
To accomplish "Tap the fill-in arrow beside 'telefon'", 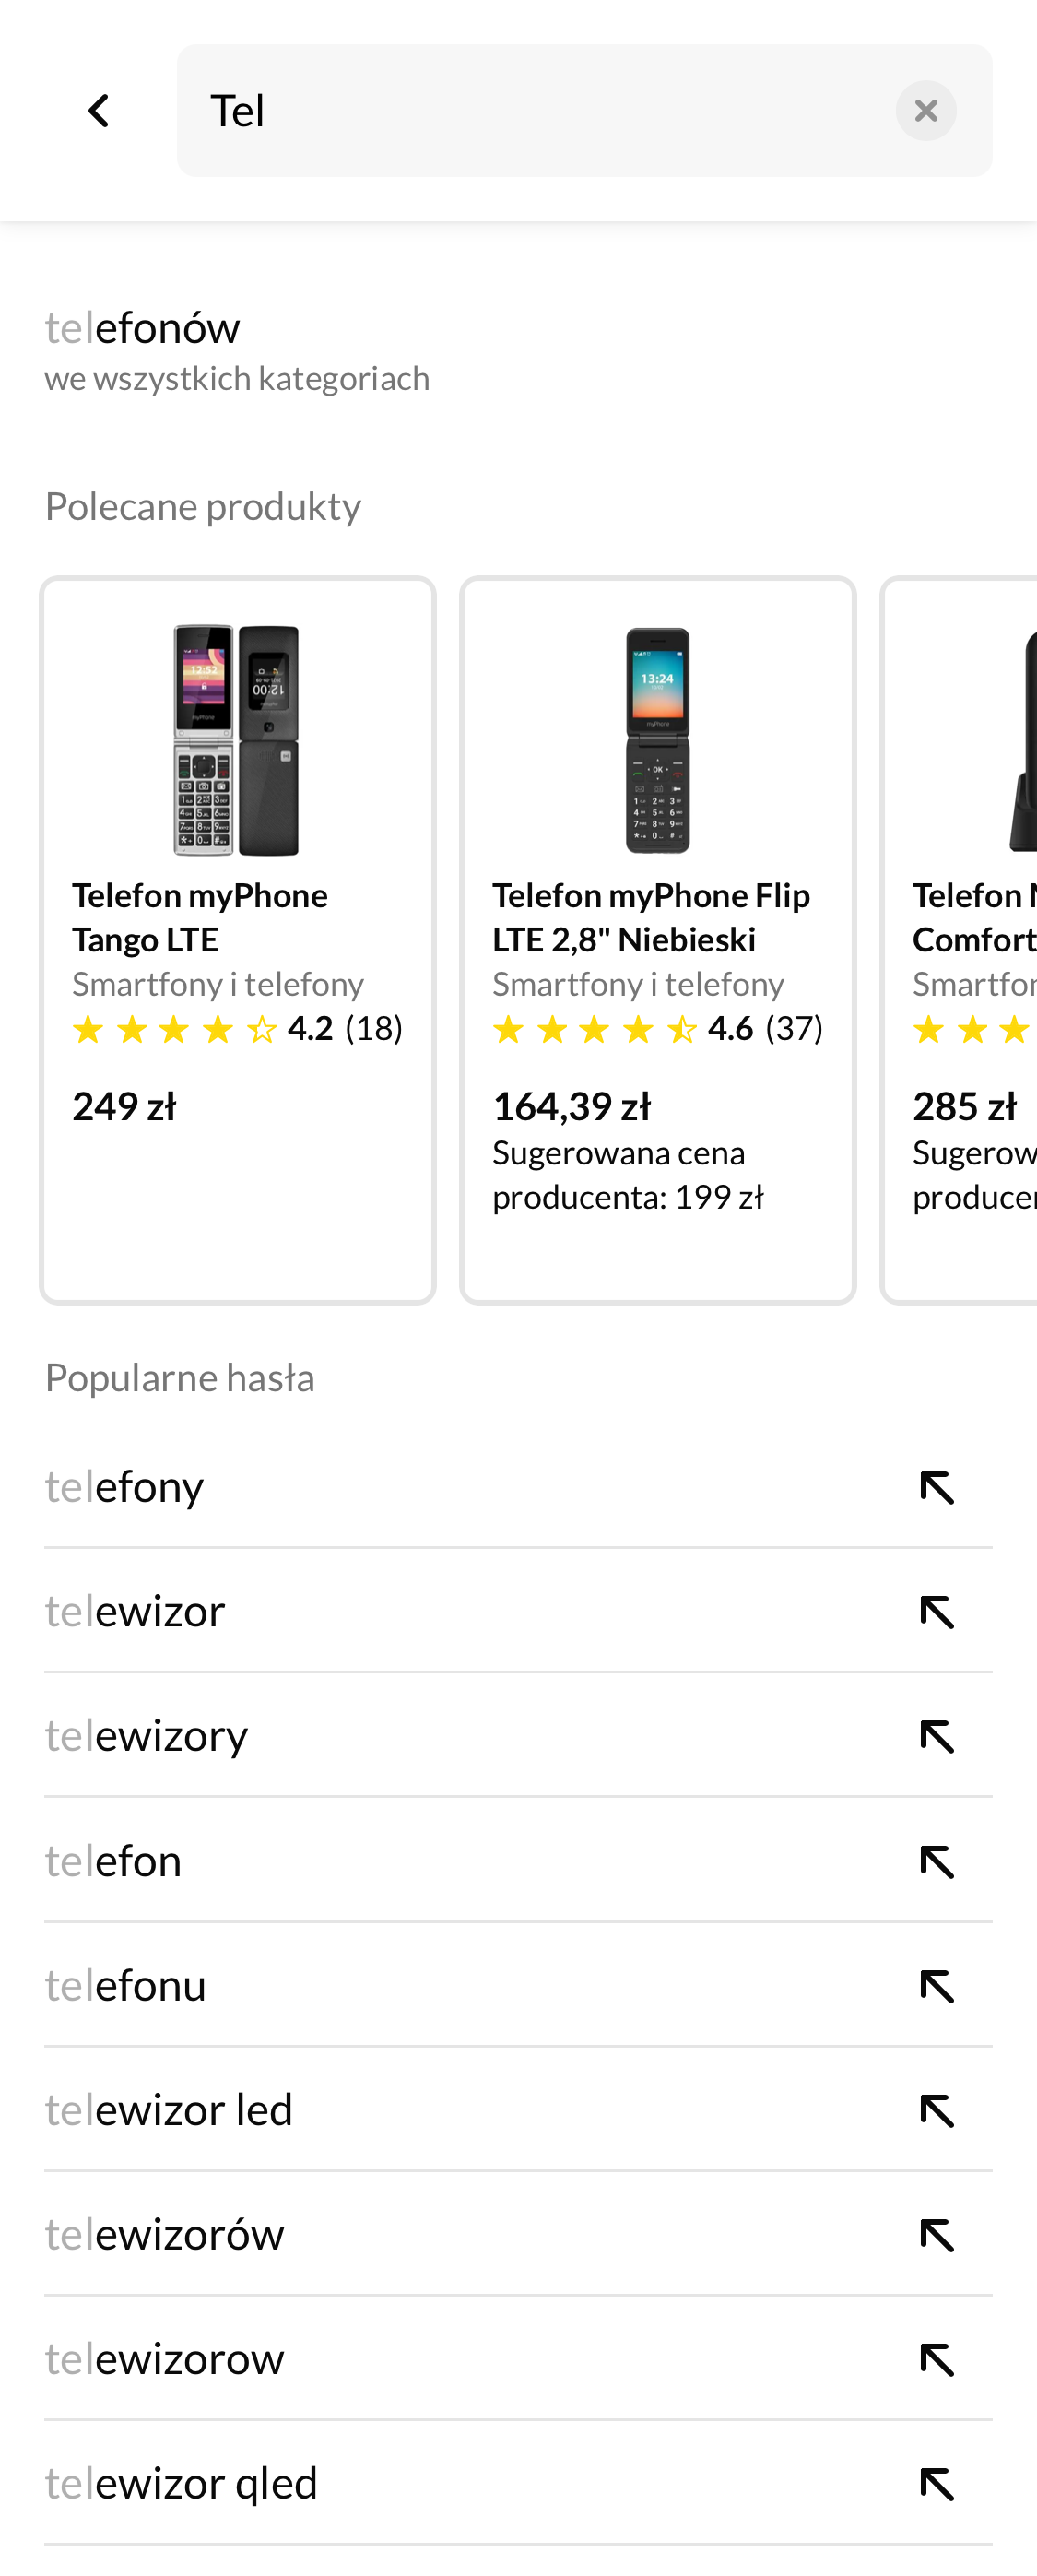I will [x=936, y=1862].
